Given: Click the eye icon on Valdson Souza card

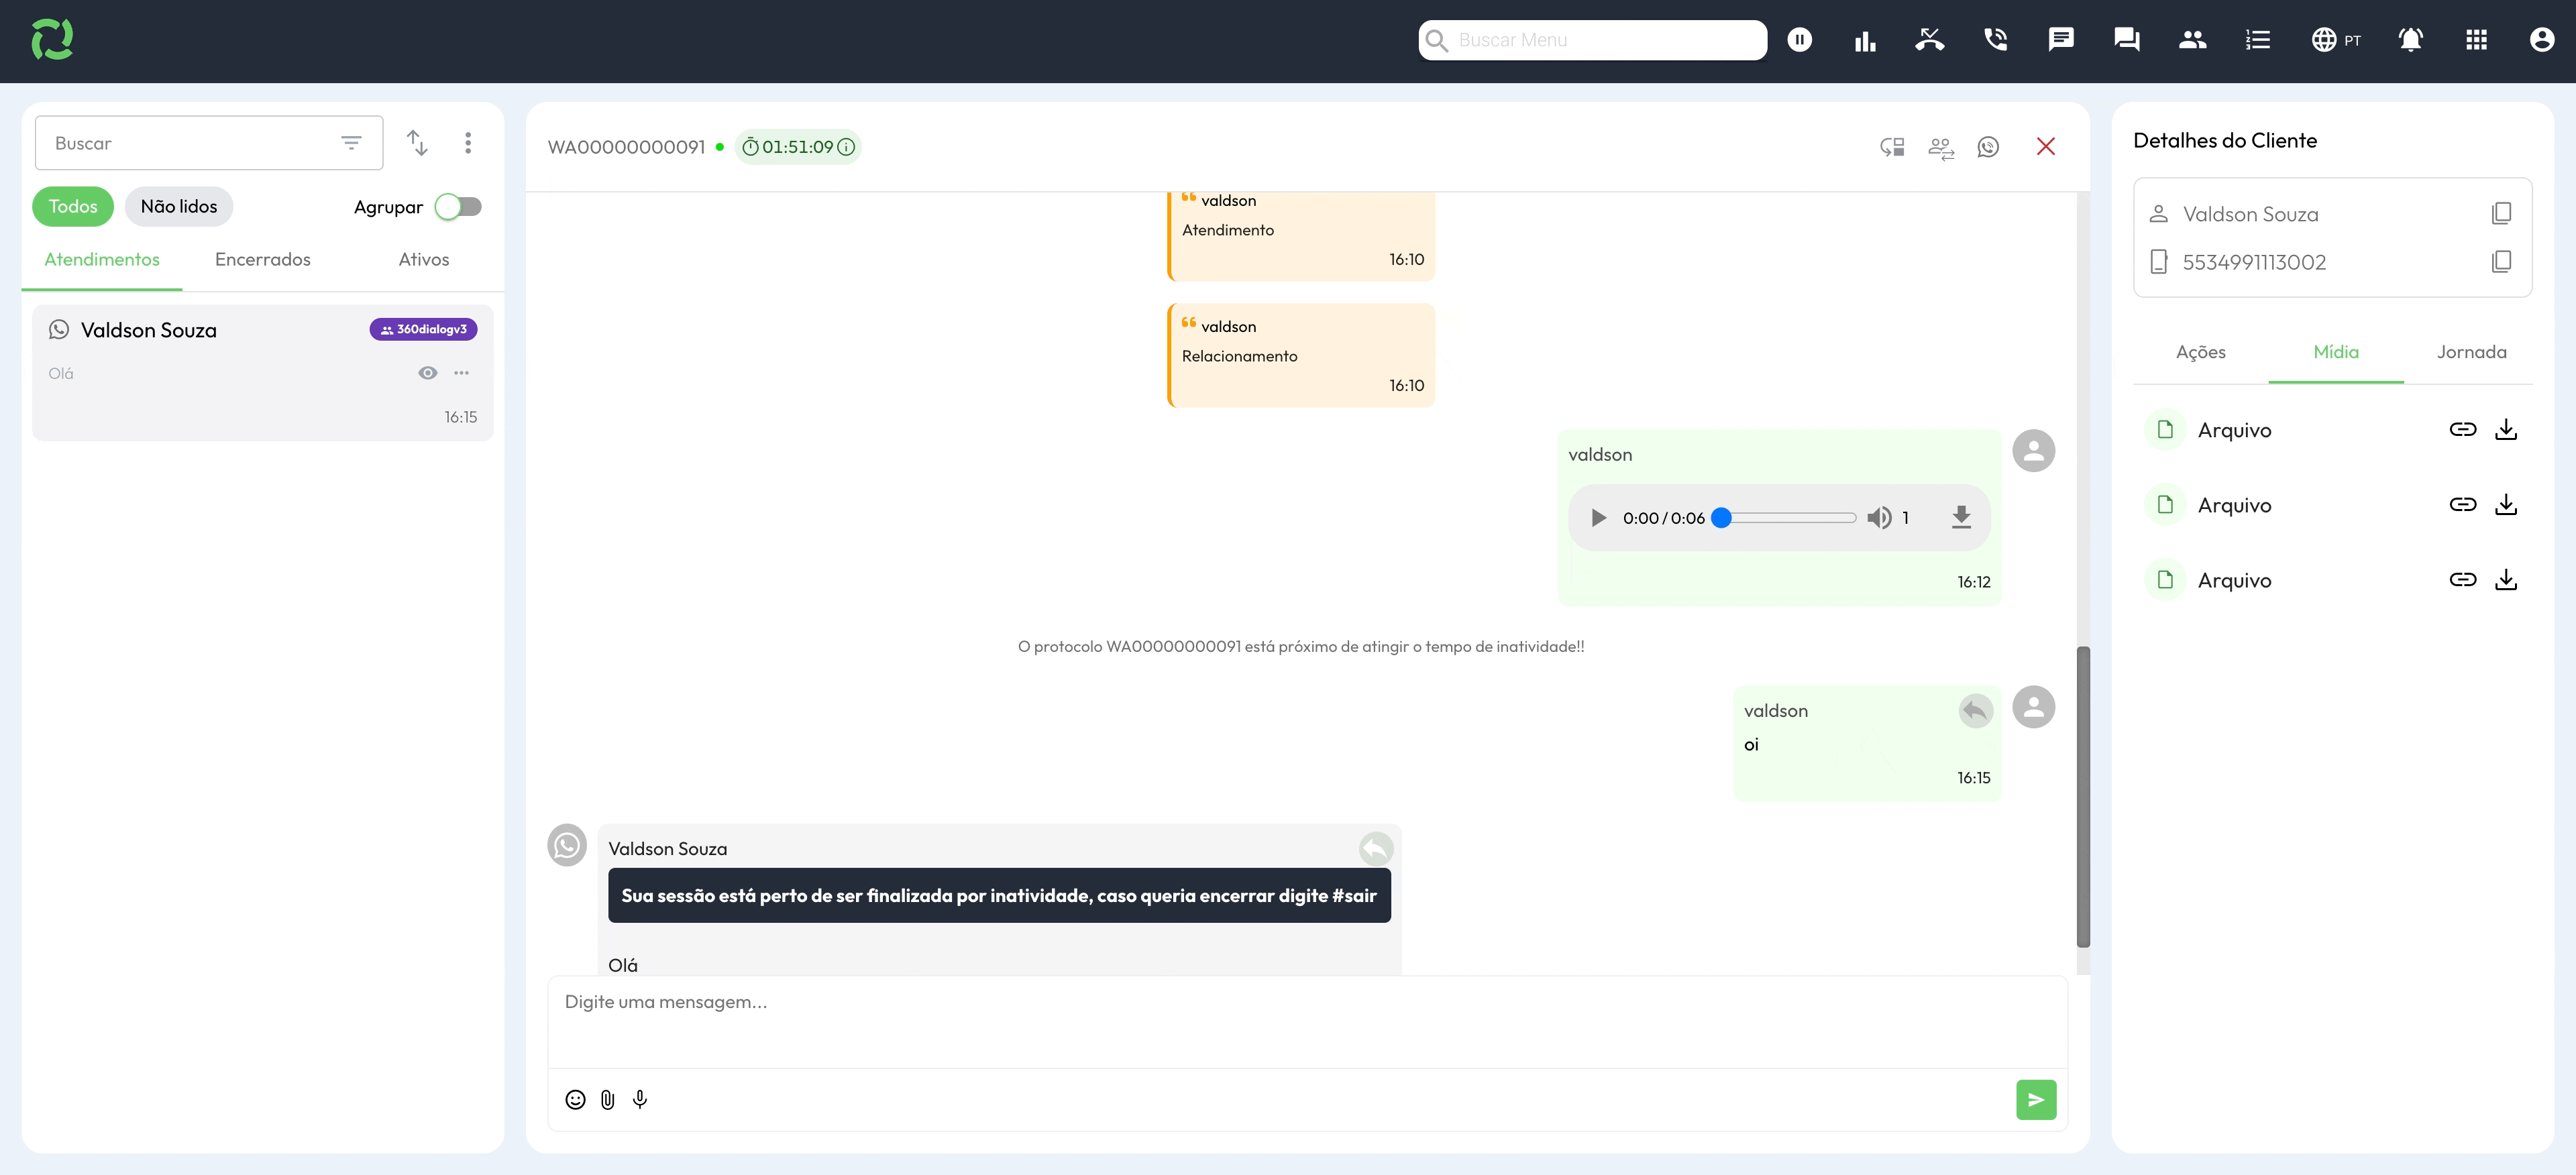Looking at the screenshot, I should 428,373.
